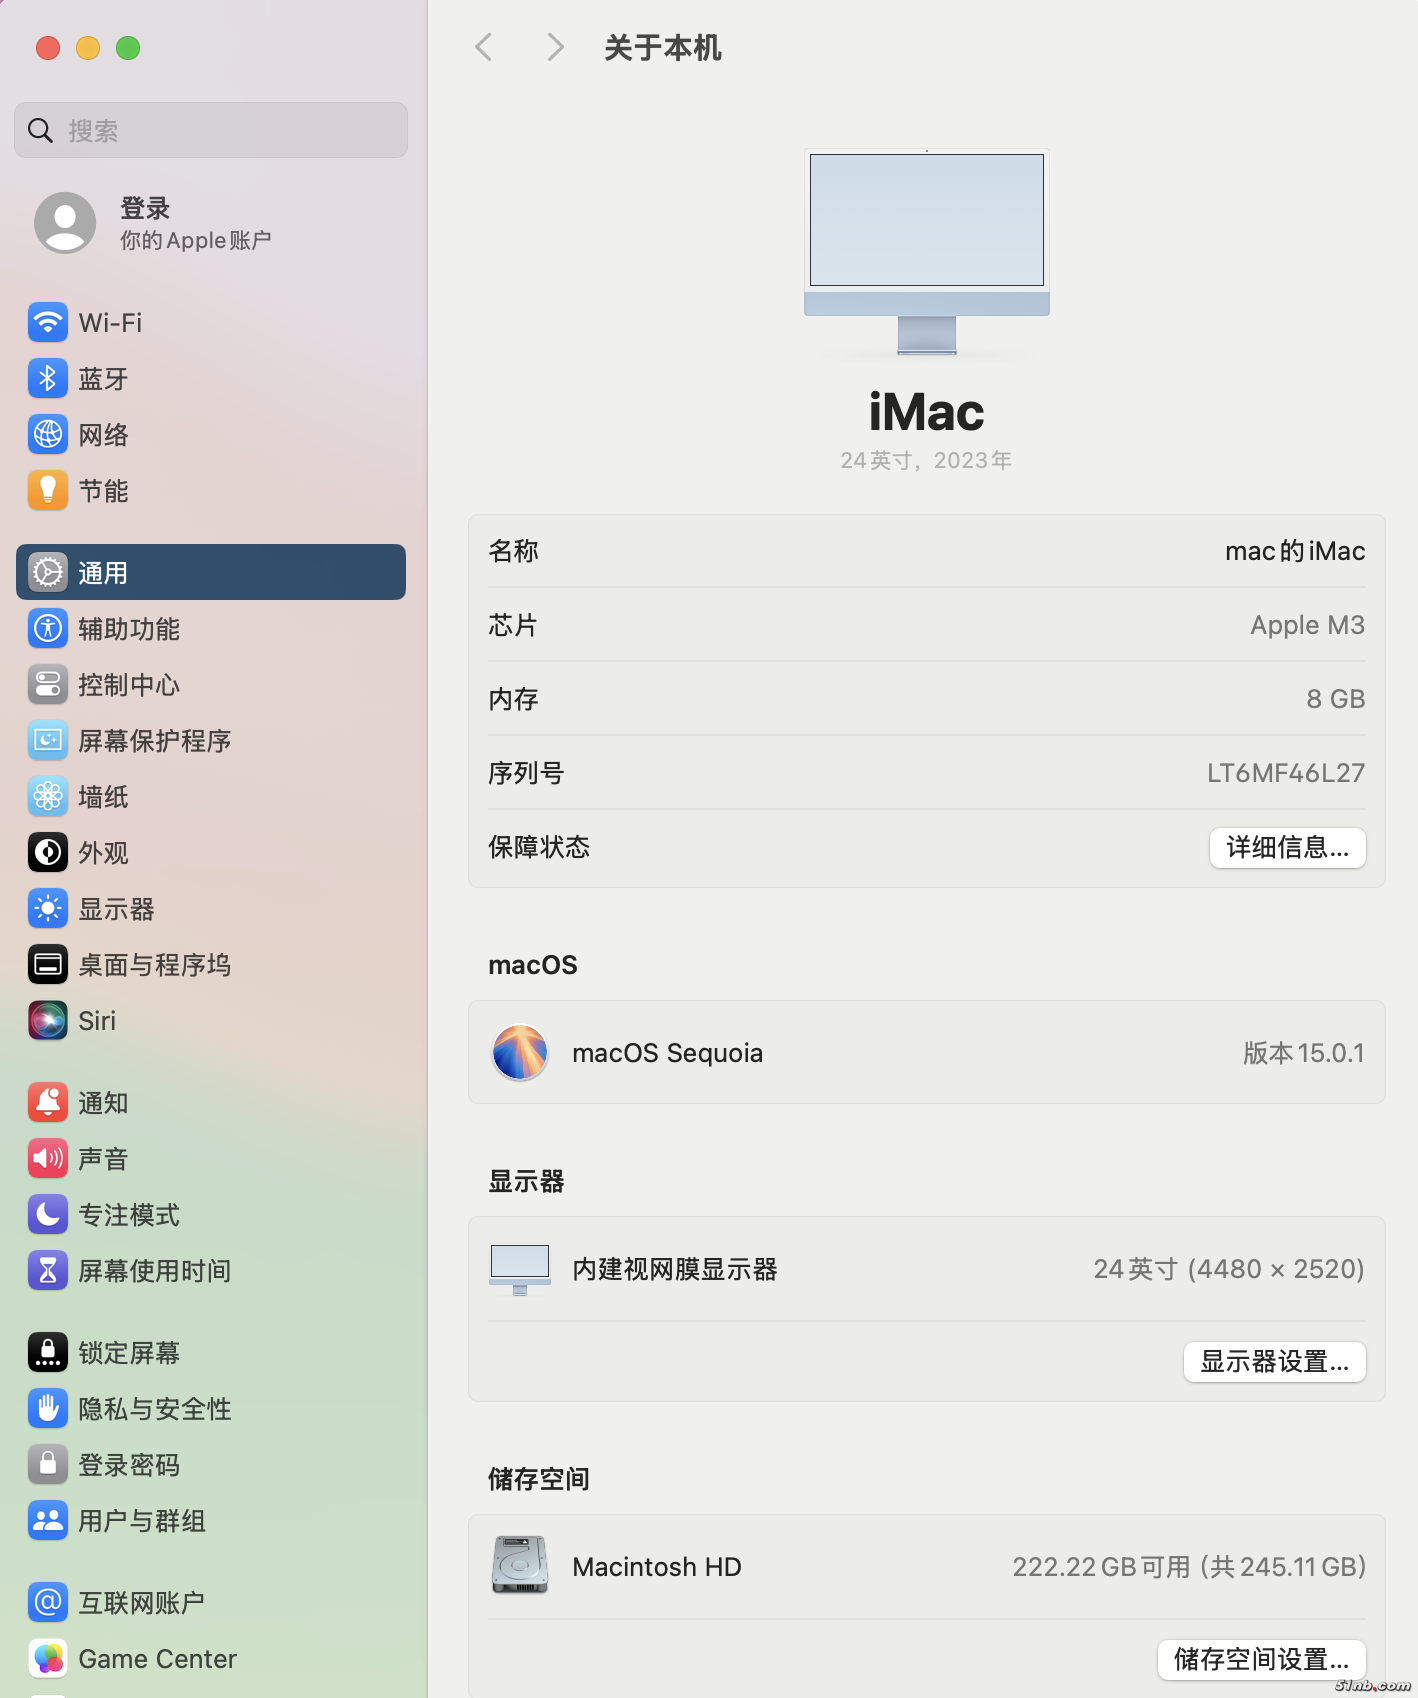Click the red close window button
This screenshot has width=1418, height=1698.
coord(48,48)
